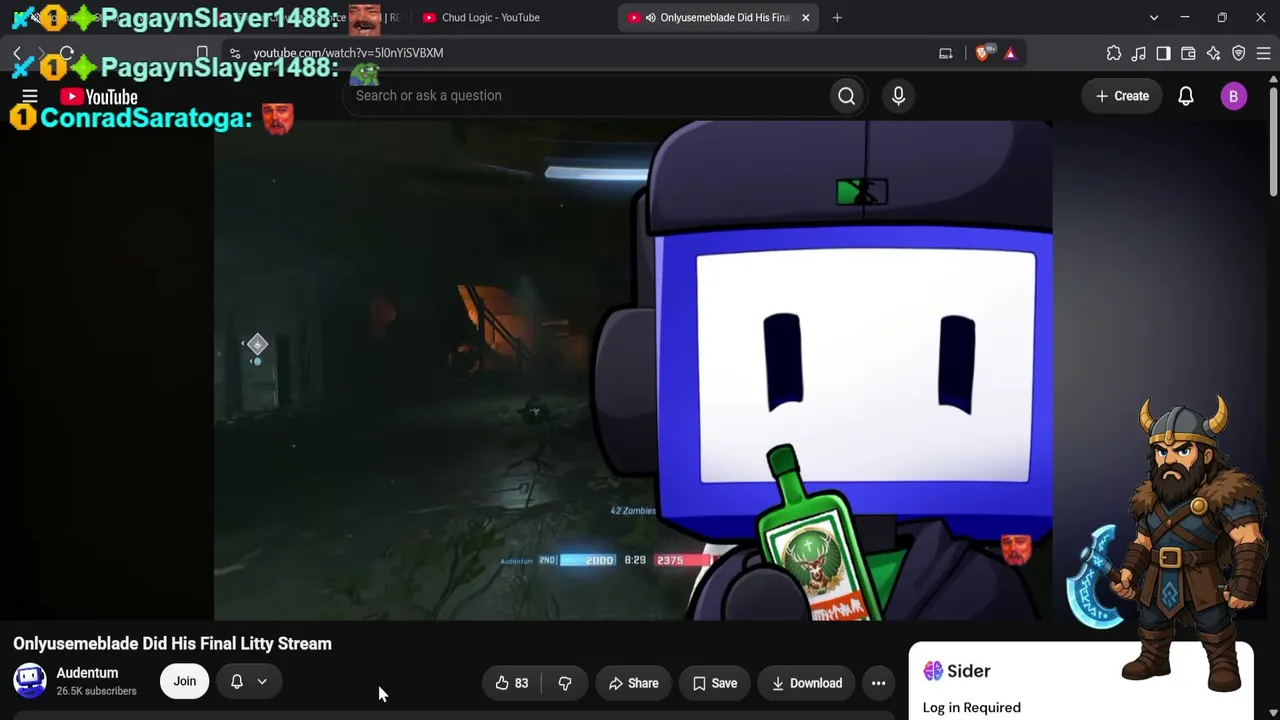Click the video title 'Onlyusemeblade Did His Final Litty Stream'
This screenshot has width=1280, height=720.
[172, 644]
